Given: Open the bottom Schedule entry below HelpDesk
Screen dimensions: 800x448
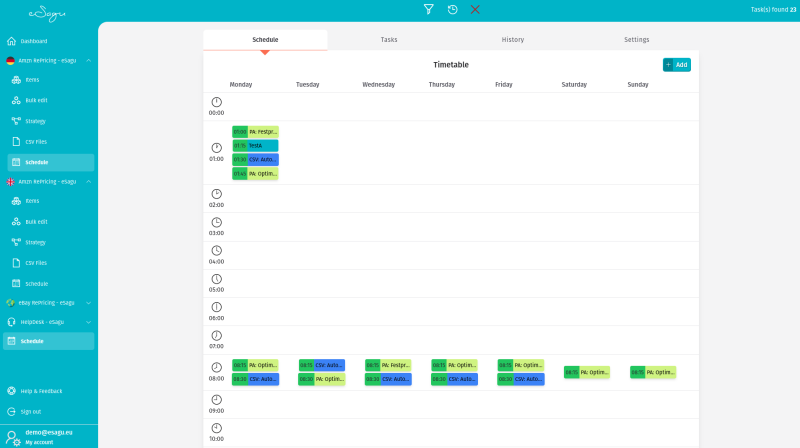Looking at the screenshot, I should 48,341.
